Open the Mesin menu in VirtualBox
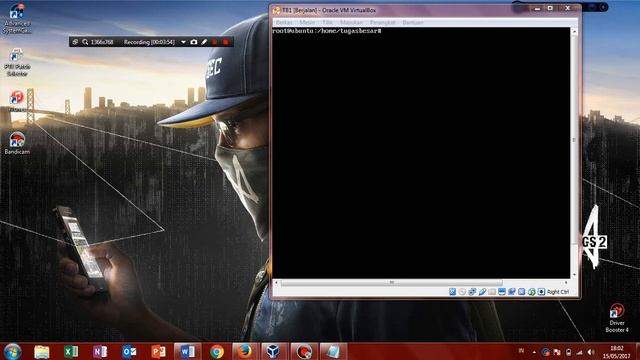640x360 pixels. [307, 22]
